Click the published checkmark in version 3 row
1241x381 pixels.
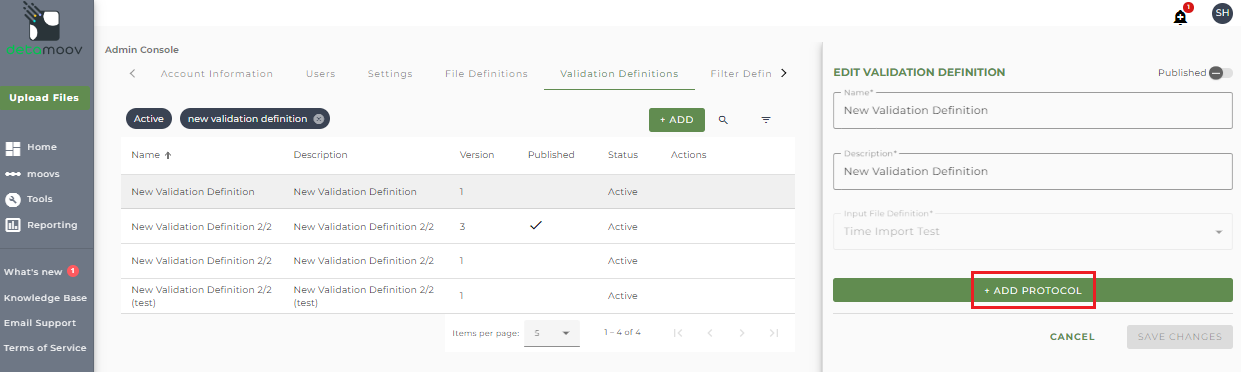536,226
